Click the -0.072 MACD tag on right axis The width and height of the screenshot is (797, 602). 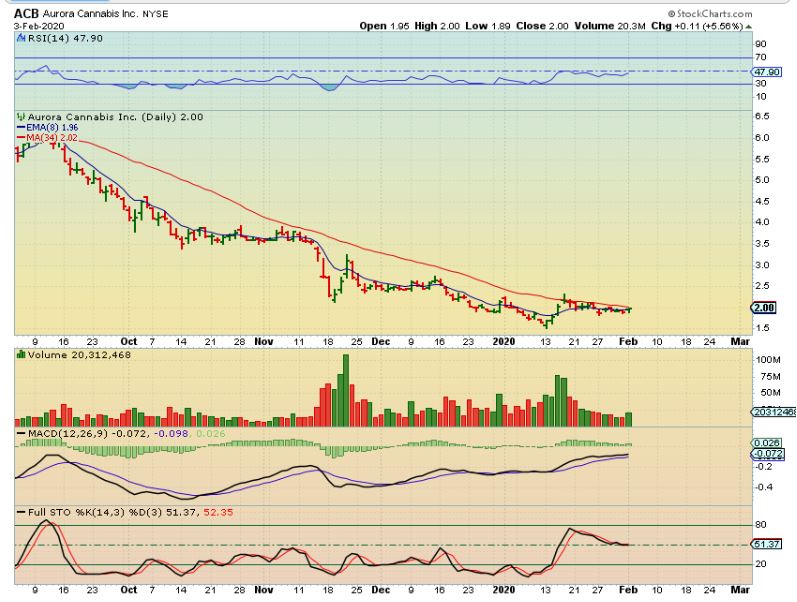768,453
